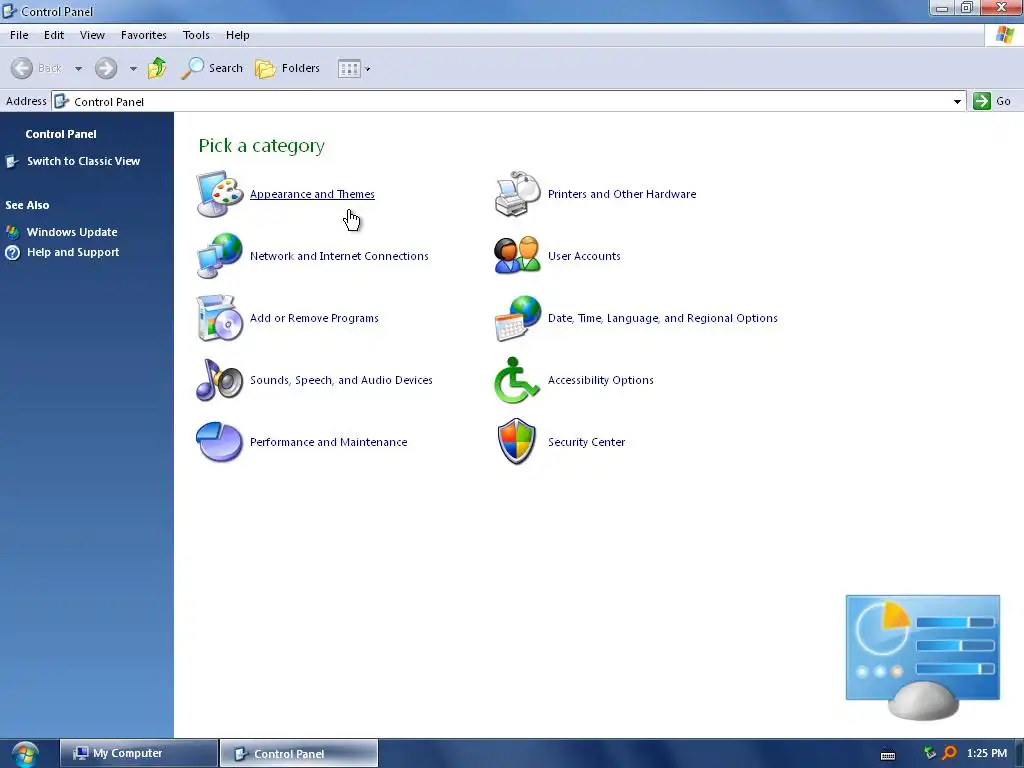Click the Up folder toolbar icon
Viewport: 1024px width, 768px height.
(157, 68)
